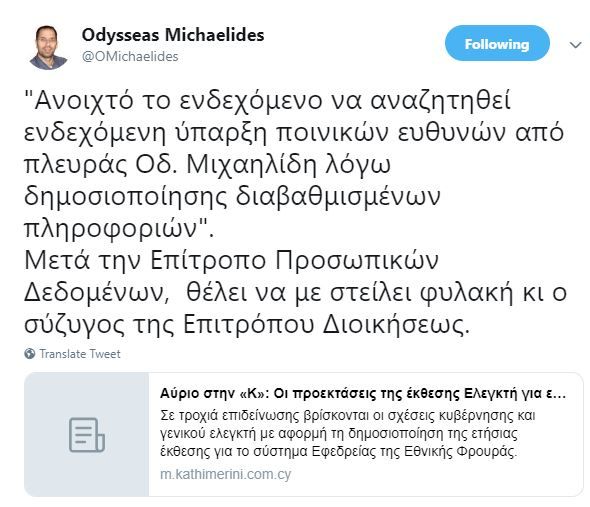Screen dimensions: 590x507
Task: Click the last tweet line mentioning Επιτρόπου Διοικήσεως
Action: coord(247,324)
